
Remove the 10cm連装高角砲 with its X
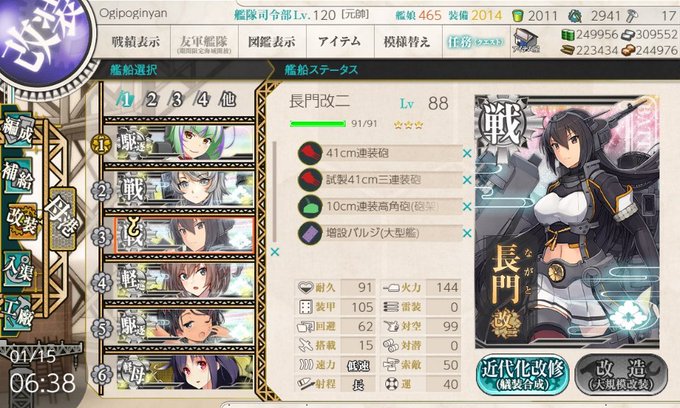pyautogui.click(x=467, y=207)
